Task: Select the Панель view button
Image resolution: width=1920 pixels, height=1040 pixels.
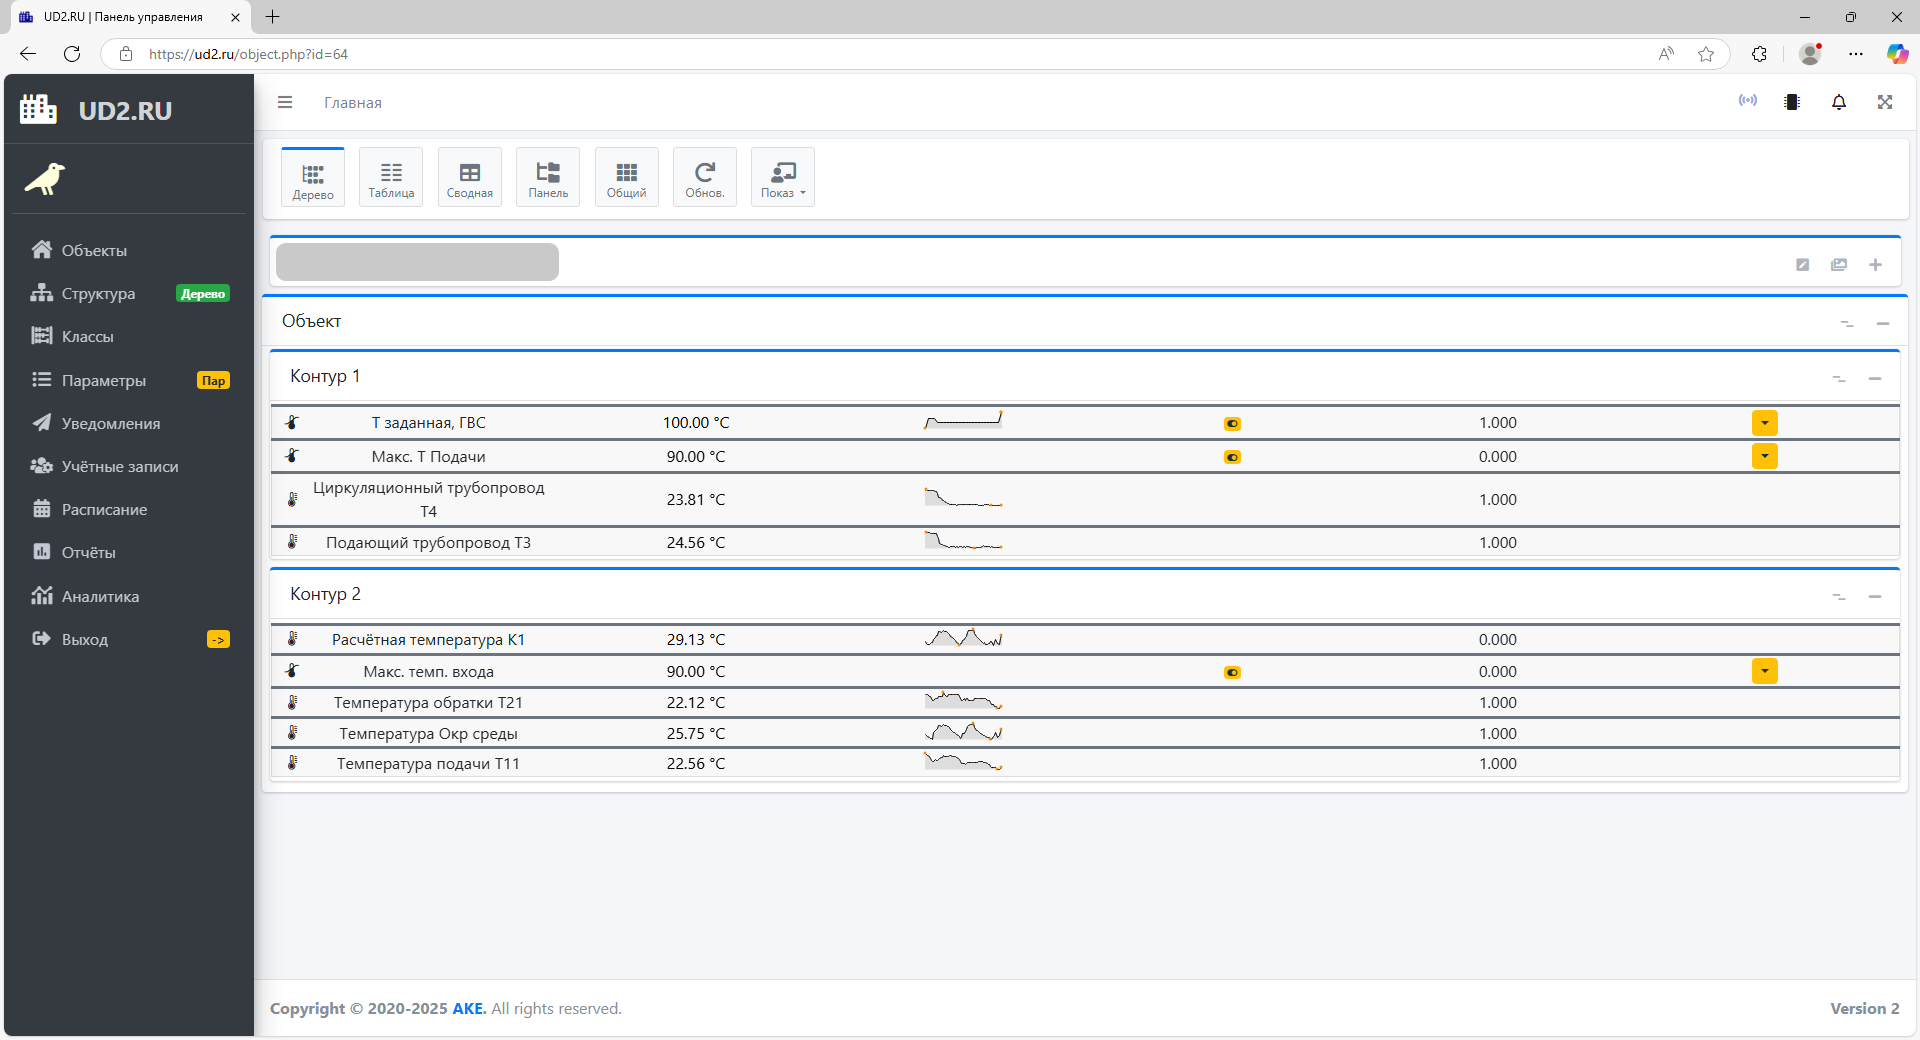Action: click(x=548, y=177)
